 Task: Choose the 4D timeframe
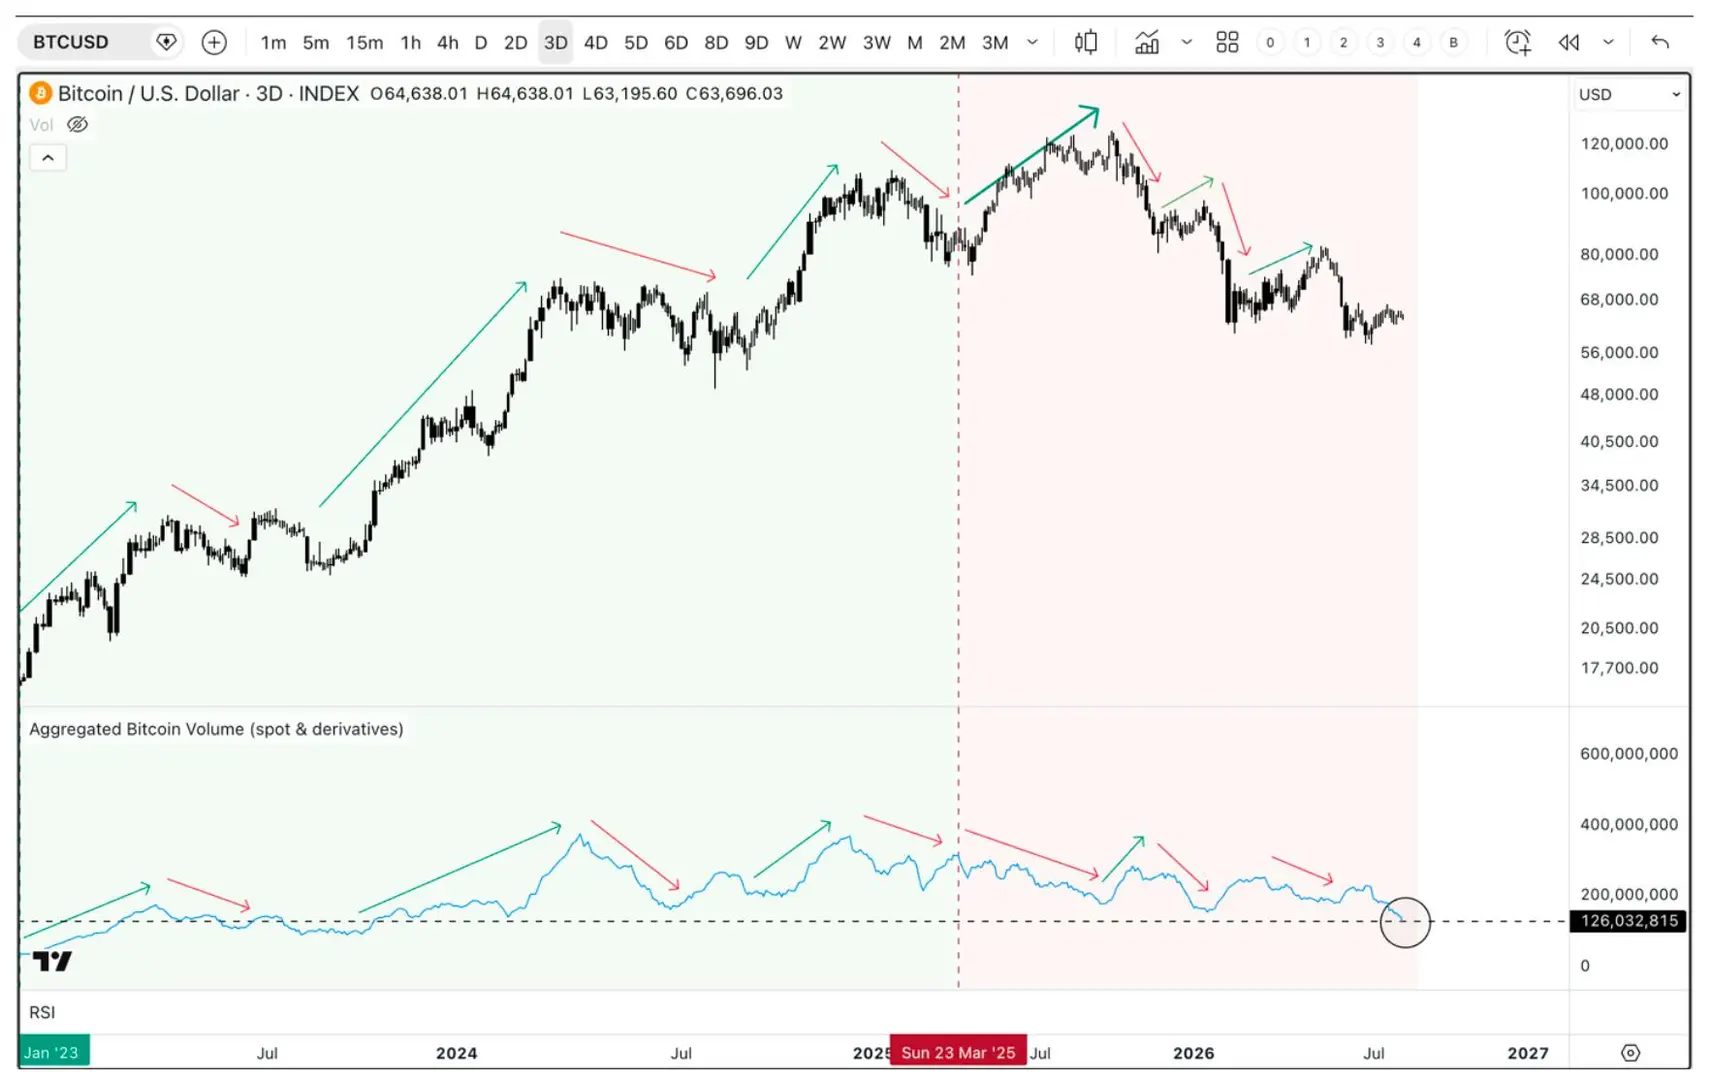595,43
